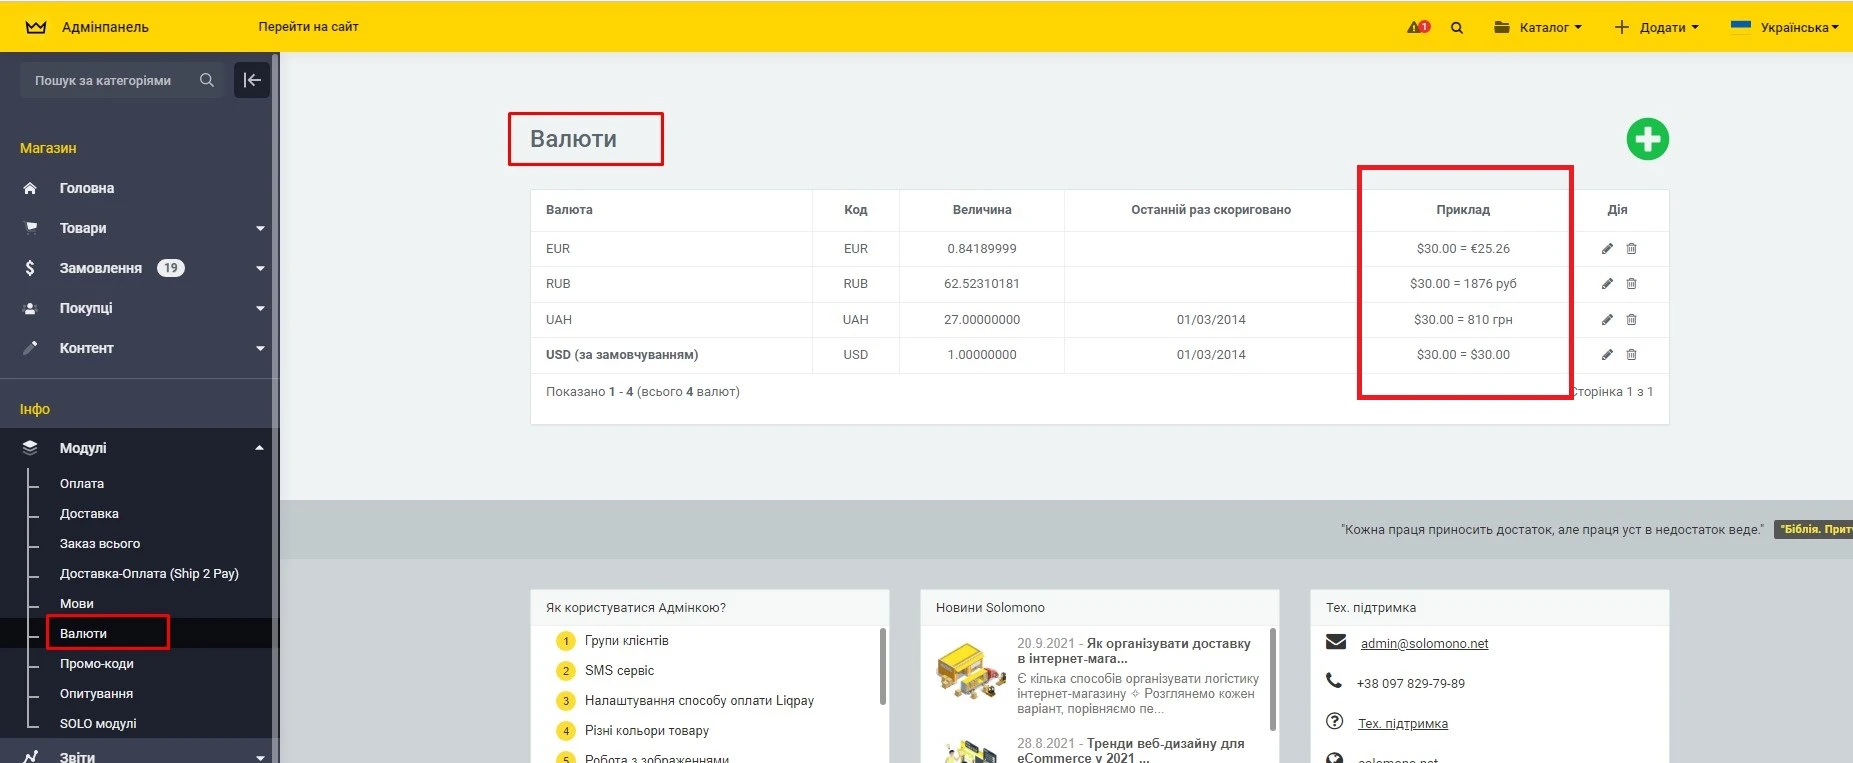The image size is (1853, 763).
Task: Open Доставка-Оплата (Ship 2 Pay) module
Action: (149, 574)
